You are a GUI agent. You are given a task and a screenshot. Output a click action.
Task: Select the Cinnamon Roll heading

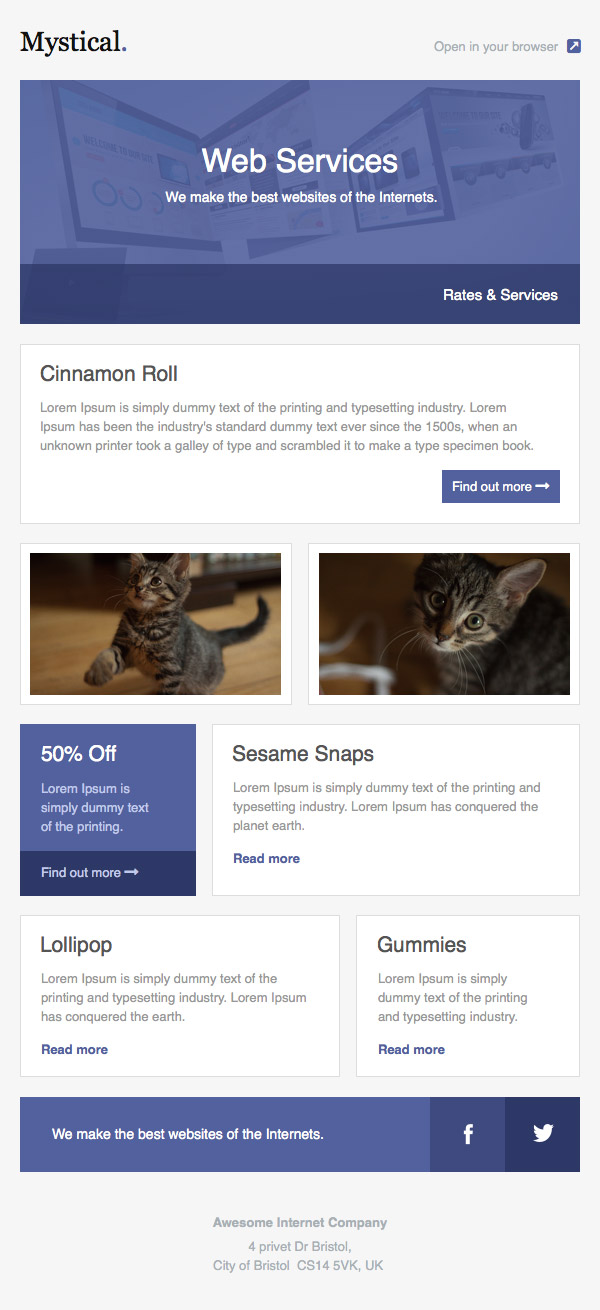pos(109,374)
